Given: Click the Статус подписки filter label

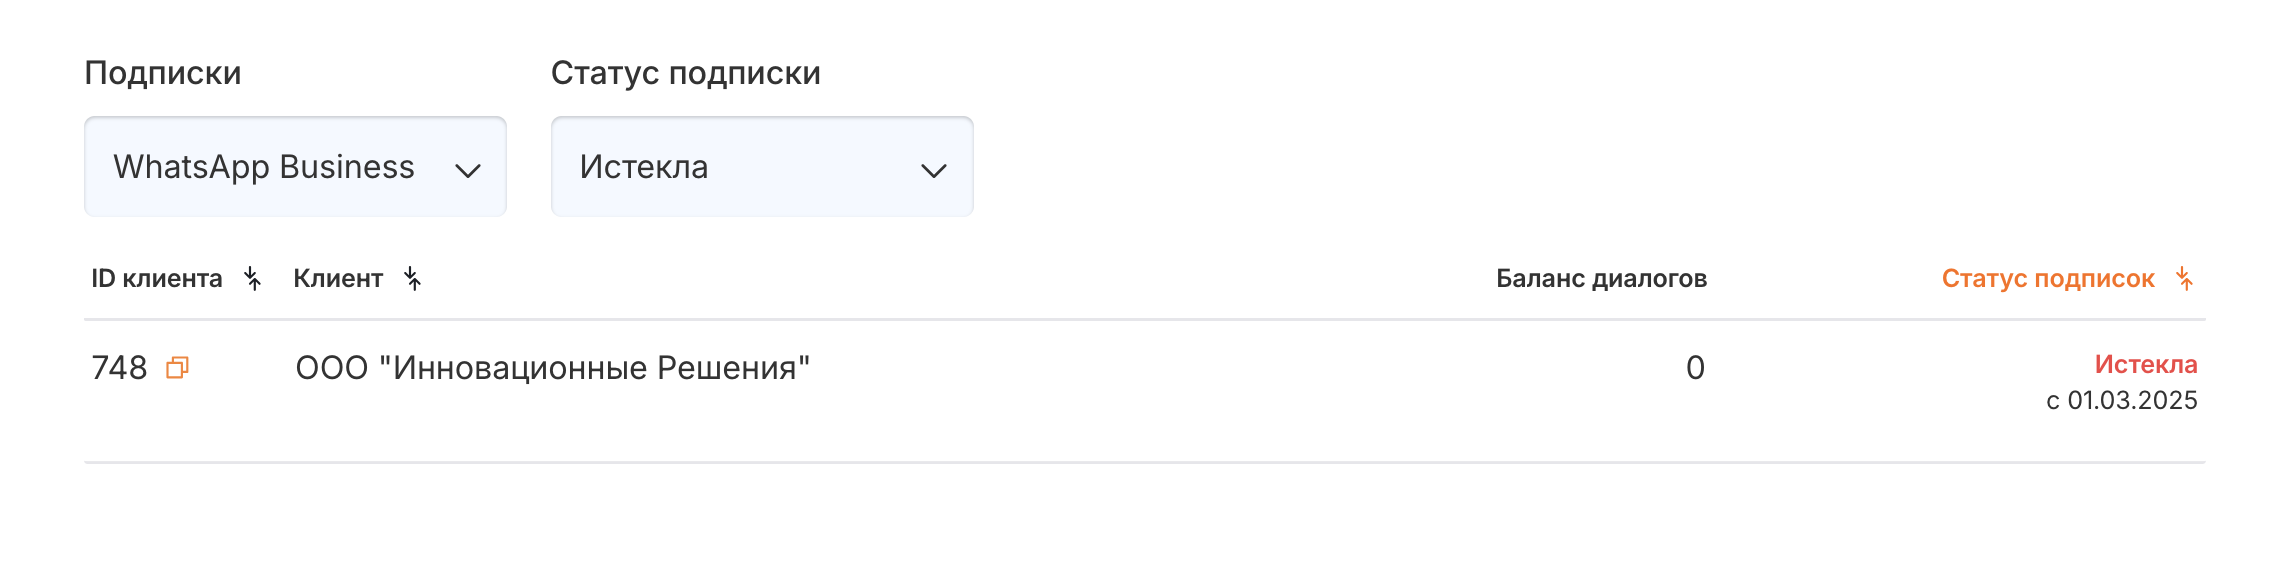Looking at the screenshot, I should [x=685, y=73].
